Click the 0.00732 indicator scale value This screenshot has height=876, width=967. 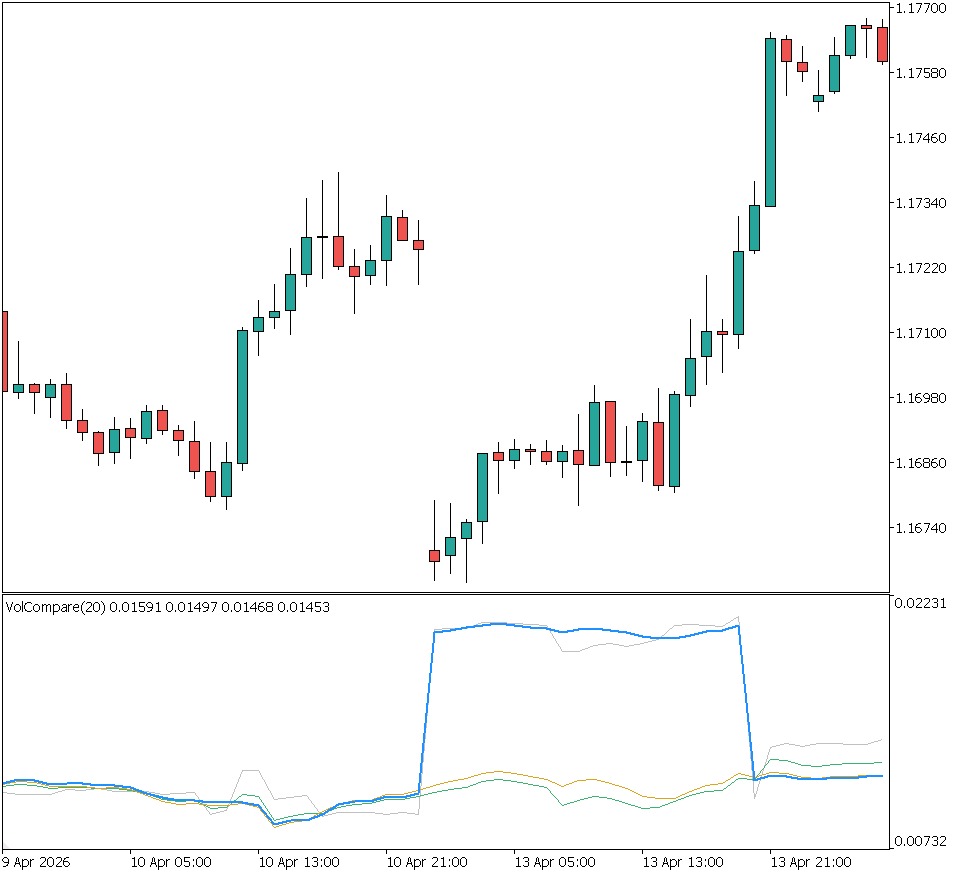tap(921, 841)
